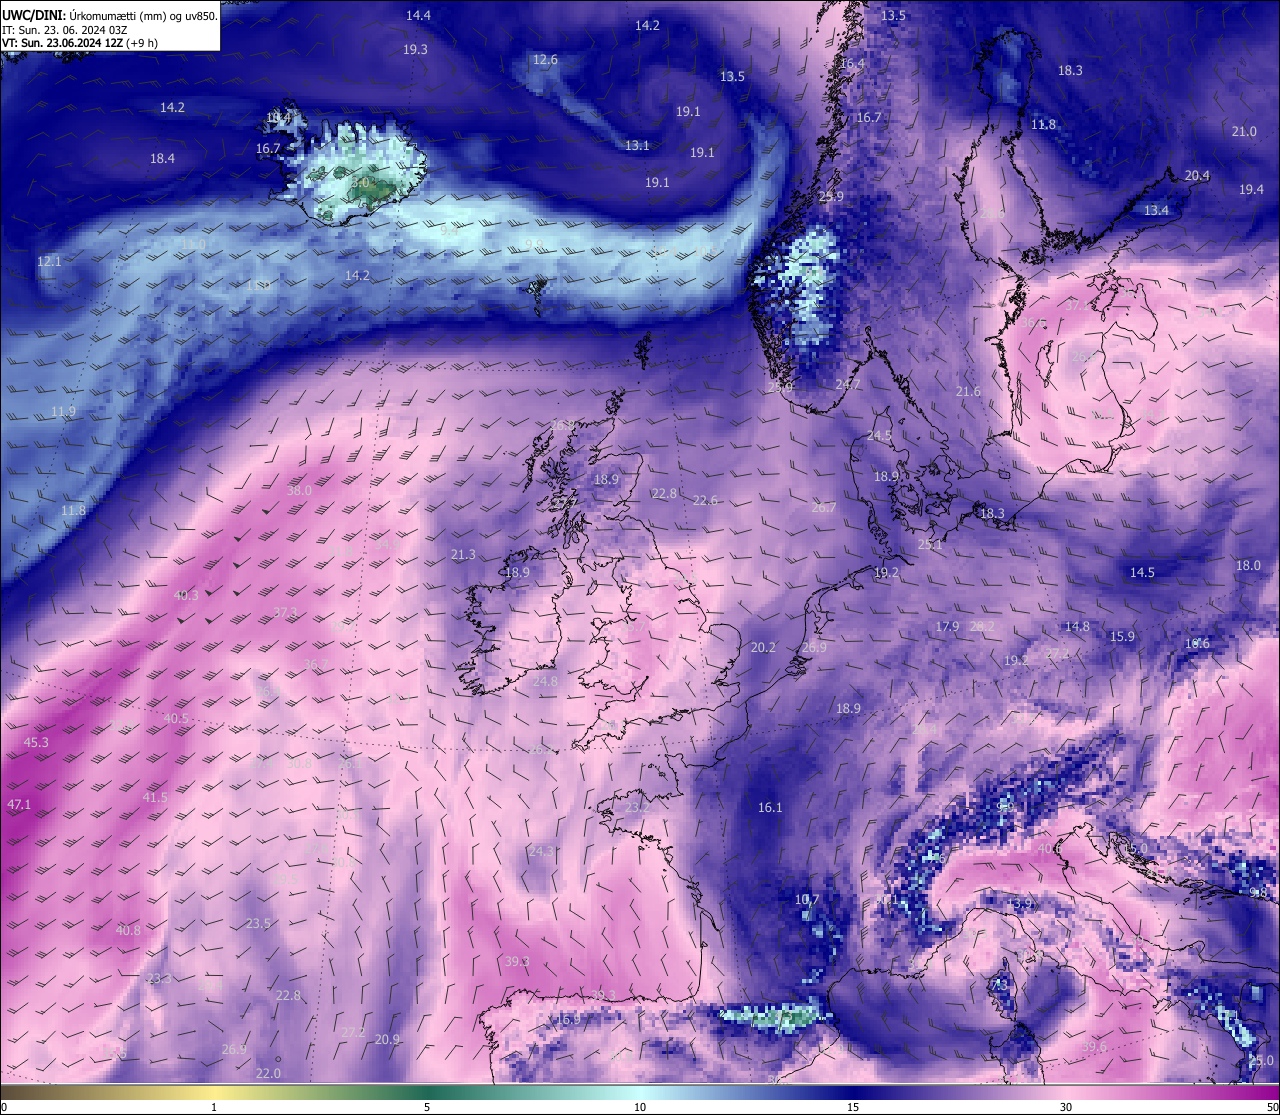Select the 16.1 value over France
This screenshot has width=1280, height=1115.
pyautogui.click(x=770, y=807)
